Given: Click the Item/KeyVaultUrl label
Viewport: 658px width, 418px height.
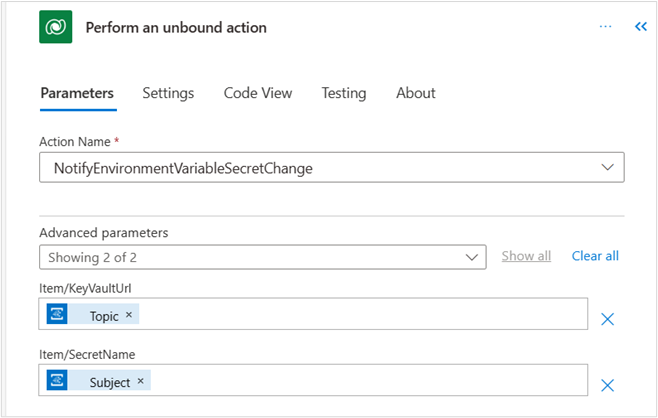Looking at the screenshot, I should pos(85,289).
